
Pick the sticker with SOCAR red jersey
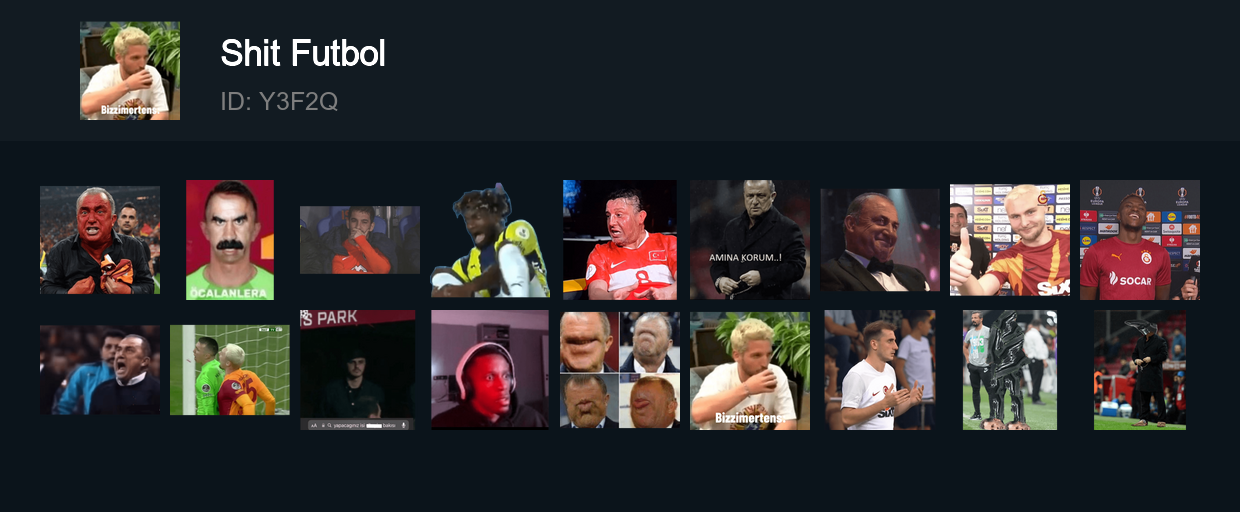pyautogui.click(x=1140, y=240)
